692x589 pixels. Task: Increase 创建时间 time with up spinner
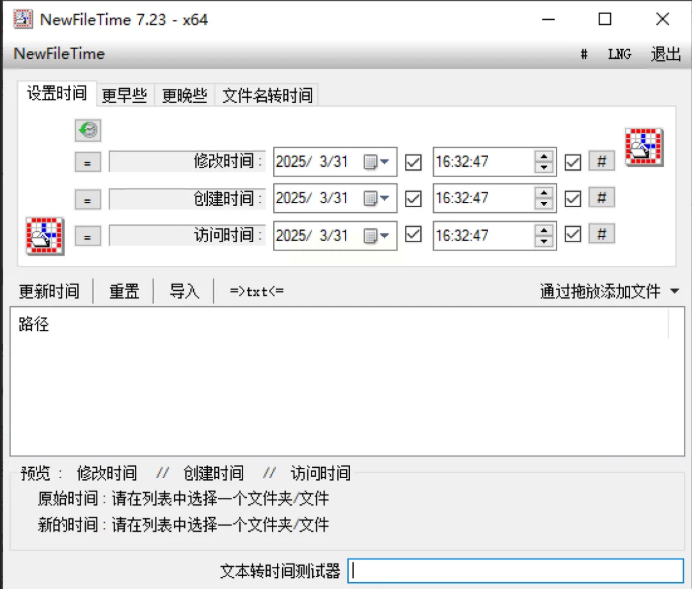[x=544, y=193]
